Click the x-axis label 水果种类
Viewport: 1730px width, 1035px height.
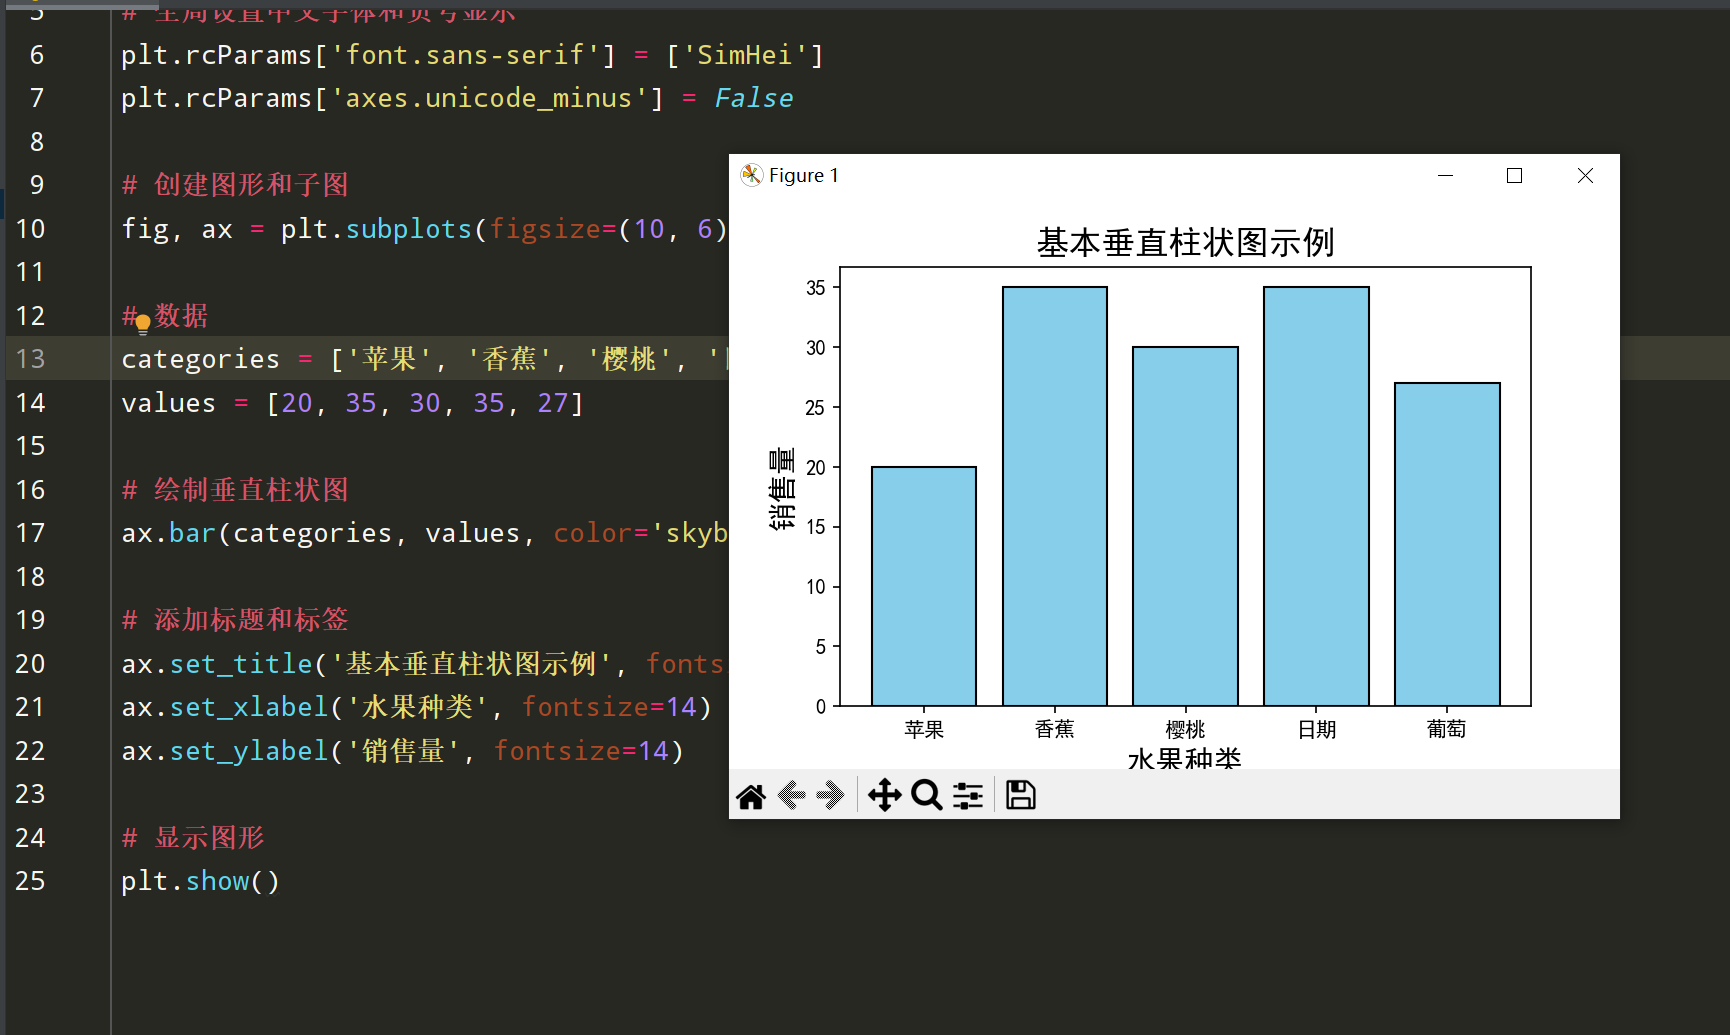point(1185,758)
